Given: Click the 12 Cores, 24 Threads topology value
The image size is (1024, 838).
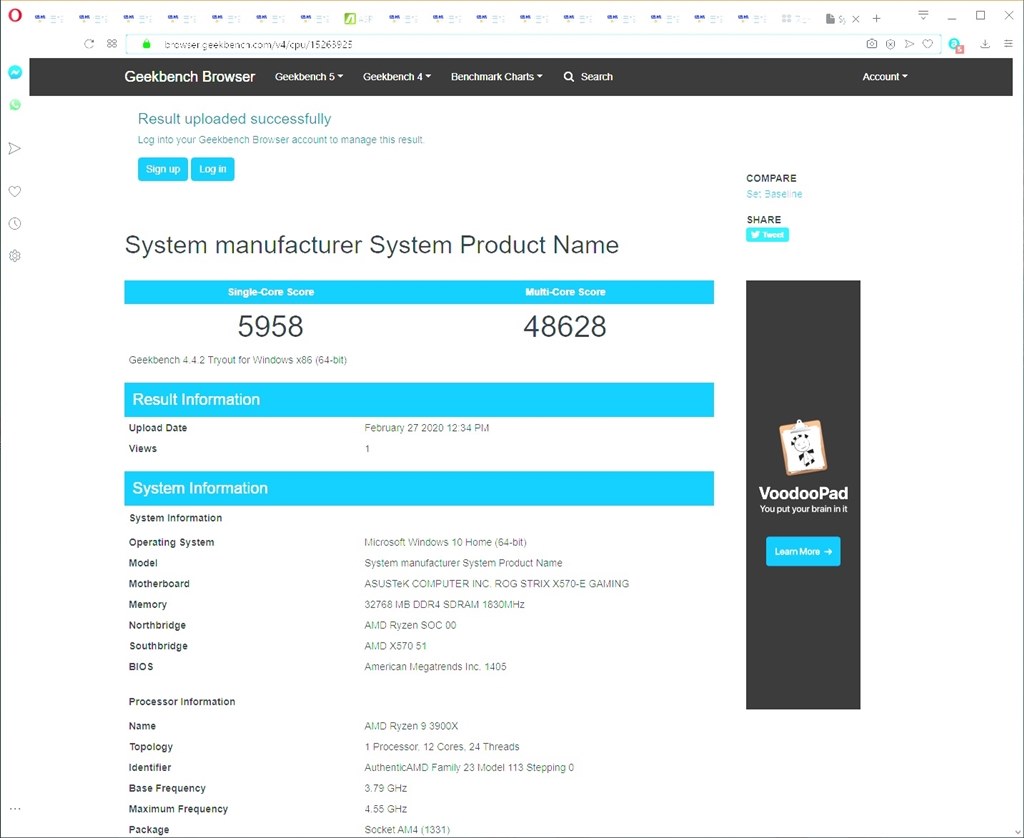Looking at the screenshot, I should tap(442, 747).
